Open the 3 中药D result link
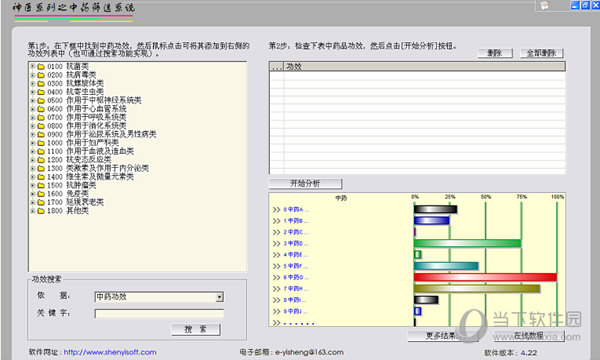This screenshot has width=600, height=360. [296, 244]
